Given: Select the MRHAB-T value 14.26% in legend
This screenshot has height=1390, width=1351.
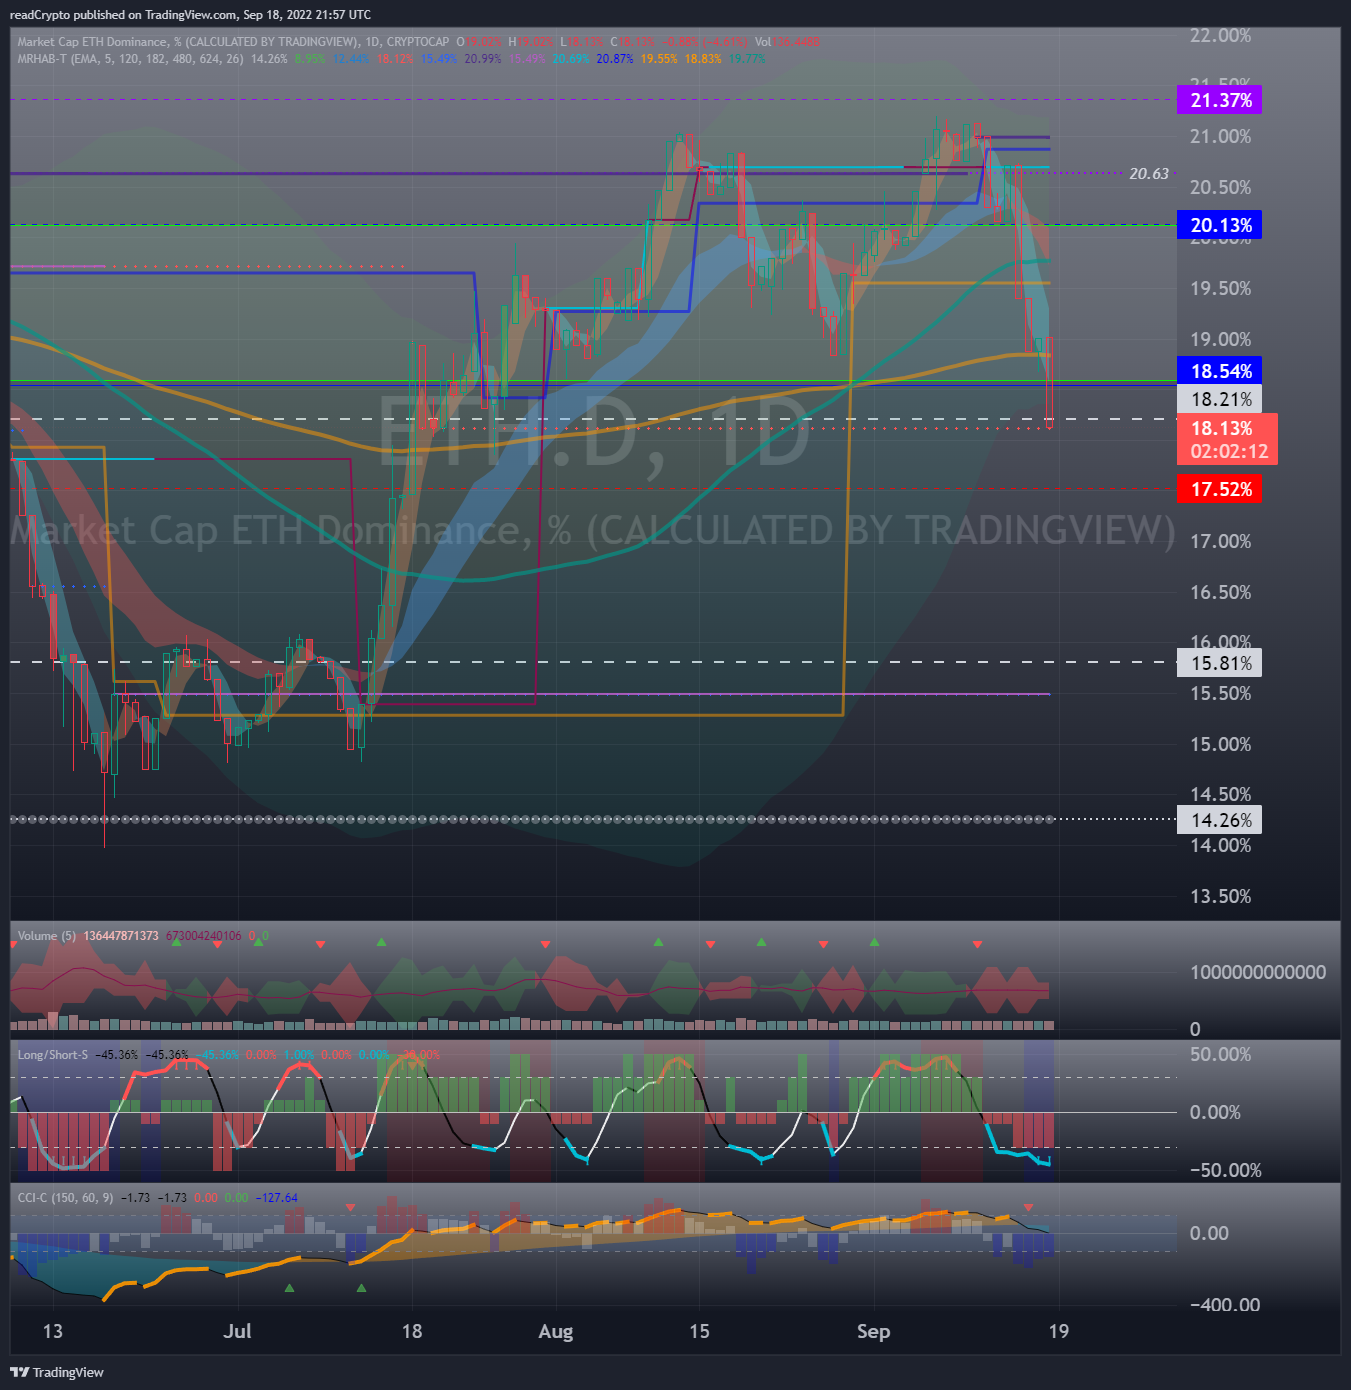Looking at the screenshot, I should coord(269,59).
